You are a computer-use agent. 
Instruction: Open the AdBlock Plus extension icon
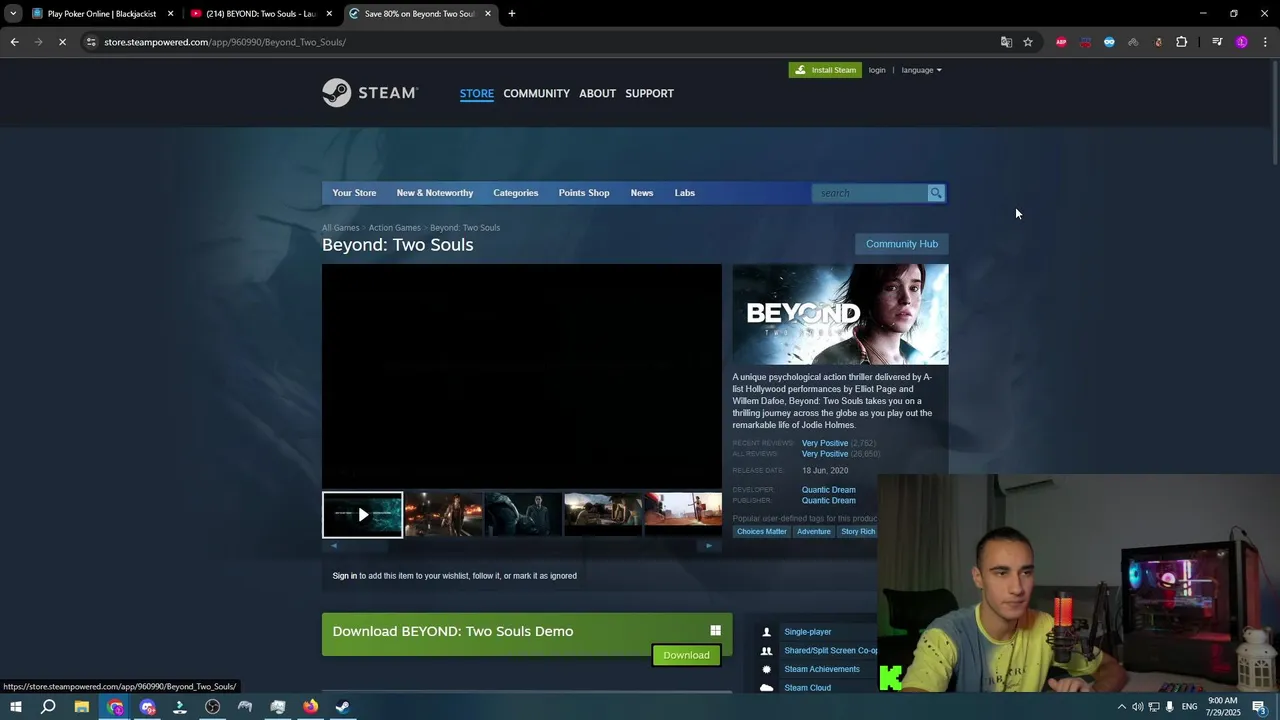tap(1061, 42)
